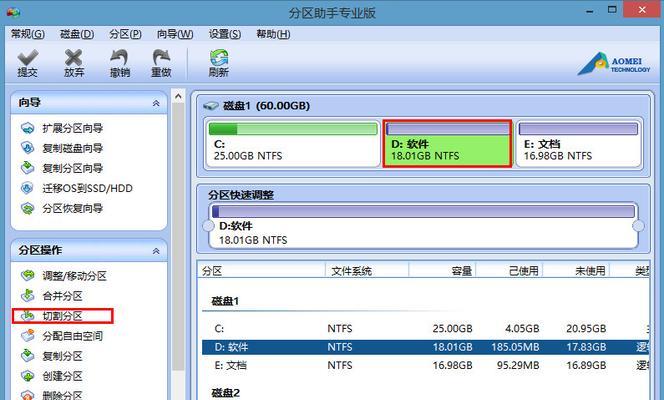Select the E: 文档 row in partition list
This screenshot has height=400, width=664.
coord(426,365)
